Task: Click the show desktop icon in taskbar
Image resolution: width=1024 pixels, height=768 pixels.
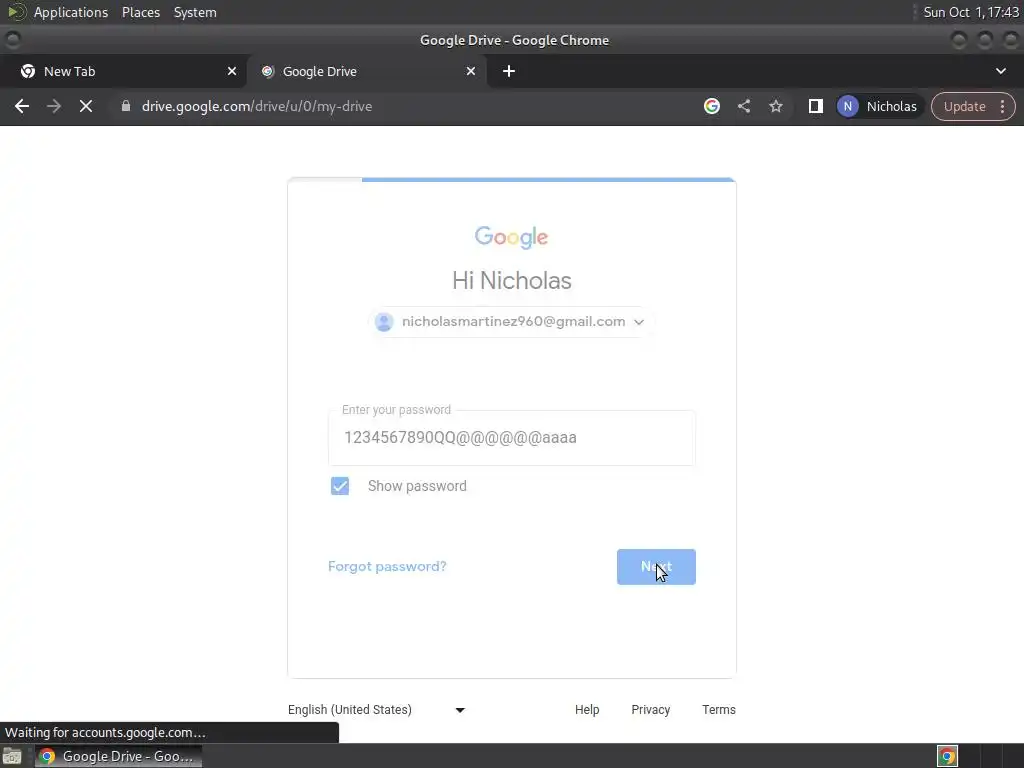Action: click(12, 756)
